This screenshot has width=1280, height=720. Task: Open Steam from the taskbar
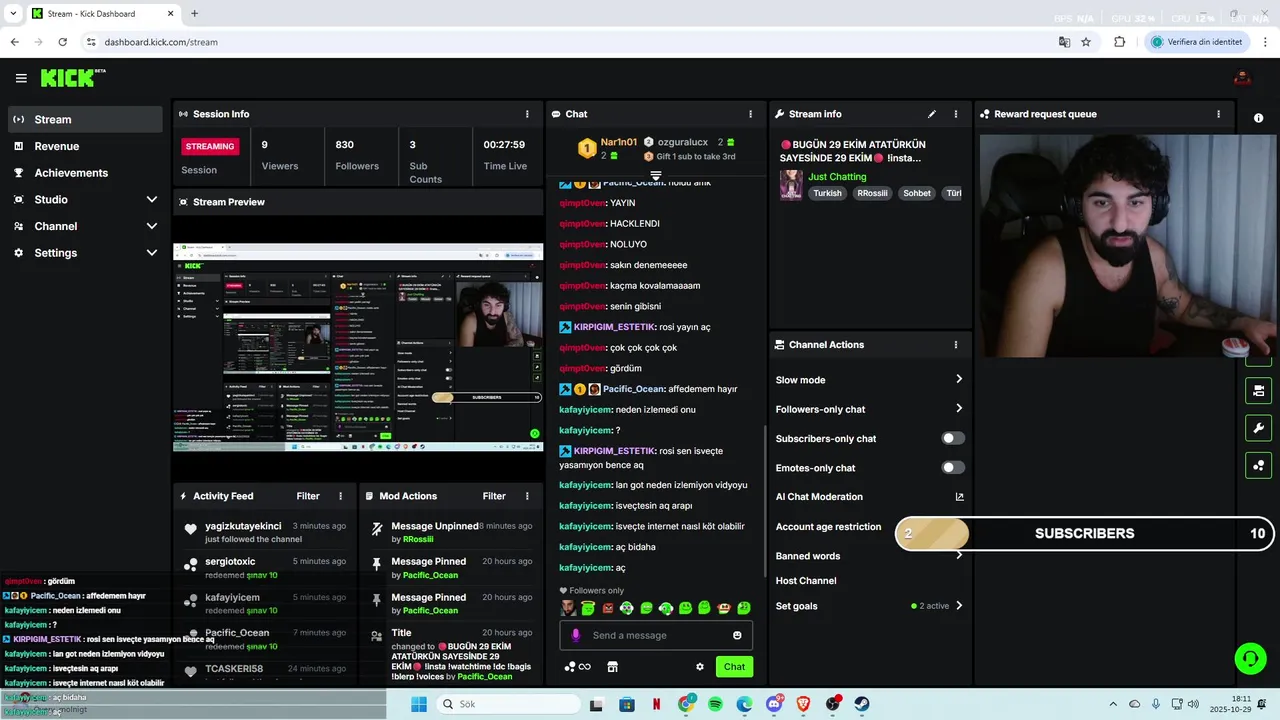[x=861, y=704]
